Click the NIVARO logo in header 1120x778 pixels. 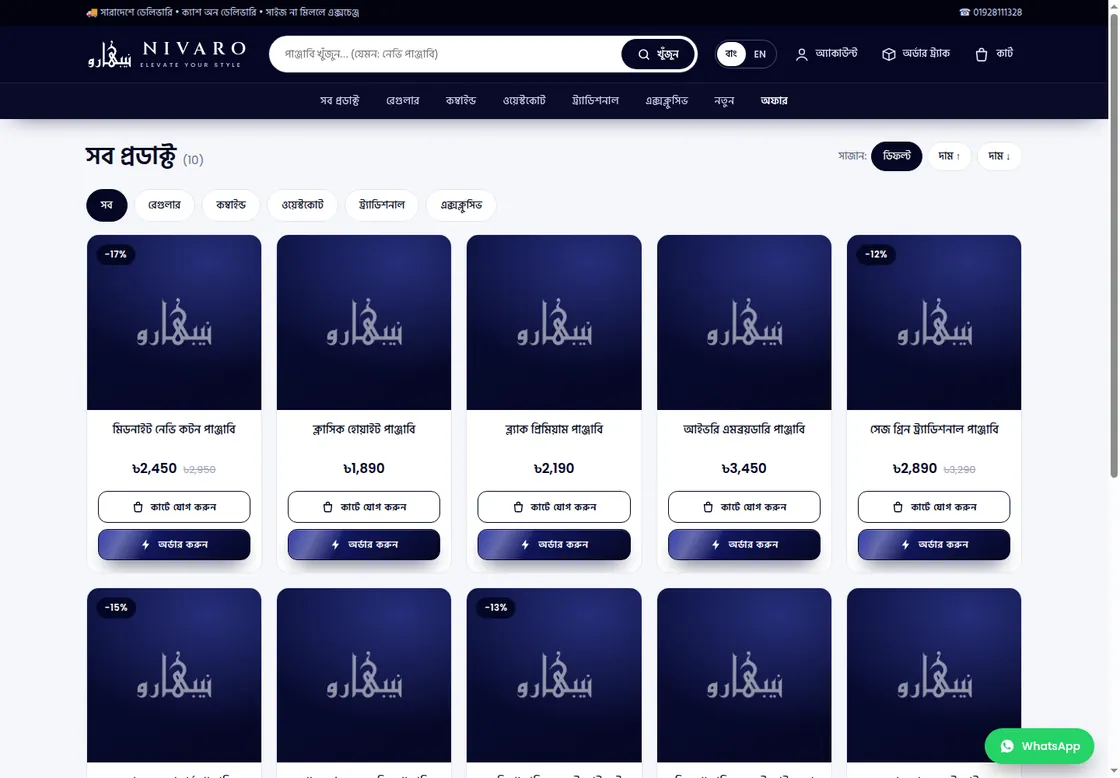166,54
